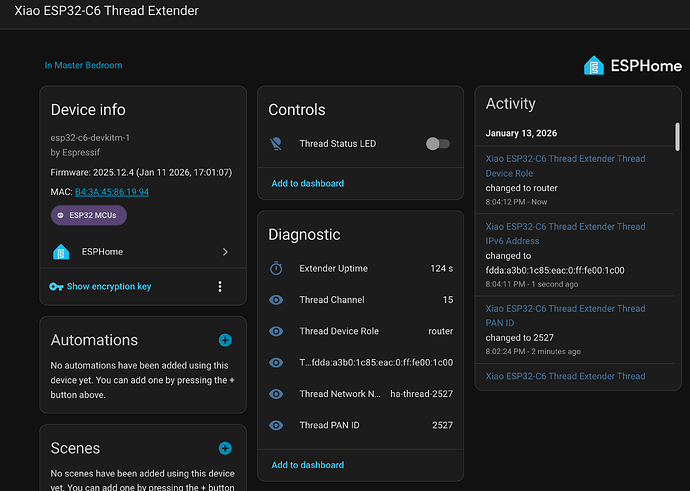This screenshot has height=491, width=690.
Task: Click Show encryption key
Action: click(109, 287)
